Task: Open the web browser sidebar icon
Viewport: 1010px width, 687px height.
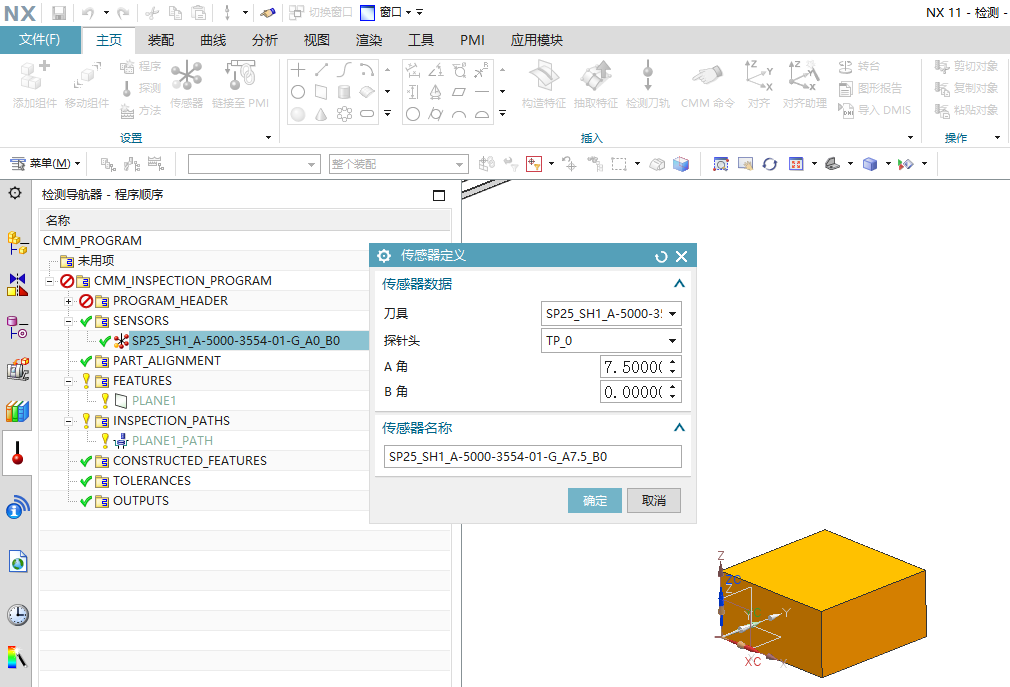Action: click(x=17, y=561)
